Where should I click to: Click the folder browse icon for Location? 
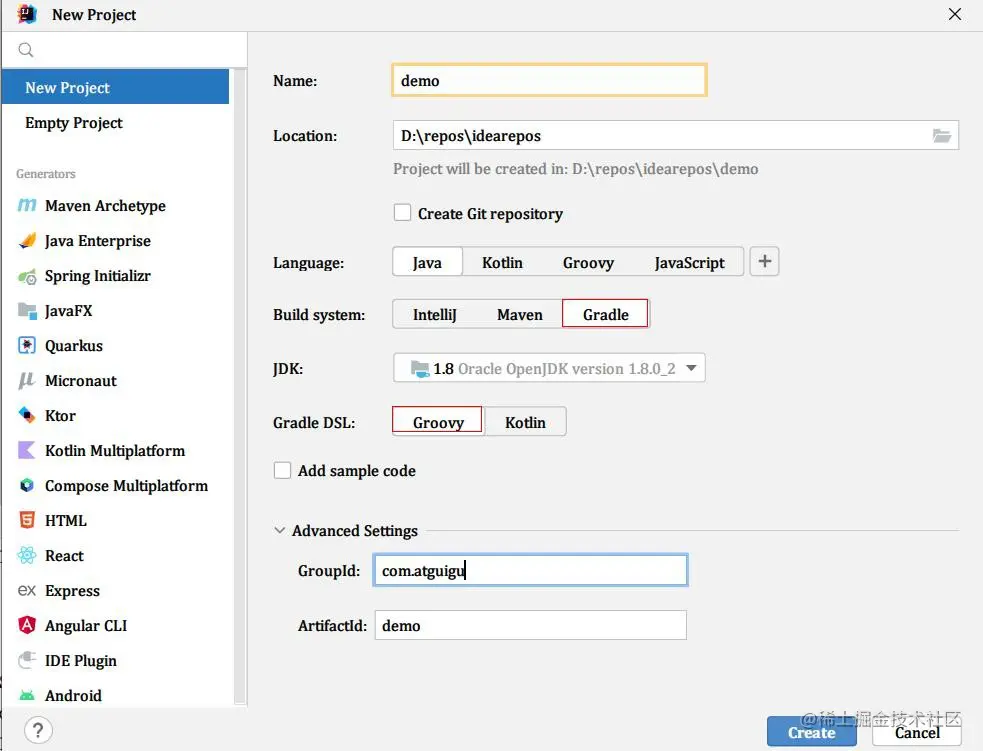941,135
